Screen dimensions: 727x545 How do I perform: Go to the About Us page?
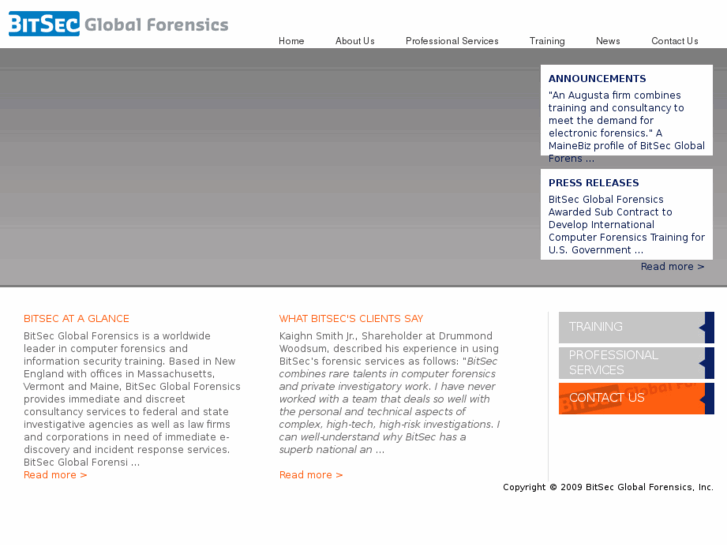[355, 41]
